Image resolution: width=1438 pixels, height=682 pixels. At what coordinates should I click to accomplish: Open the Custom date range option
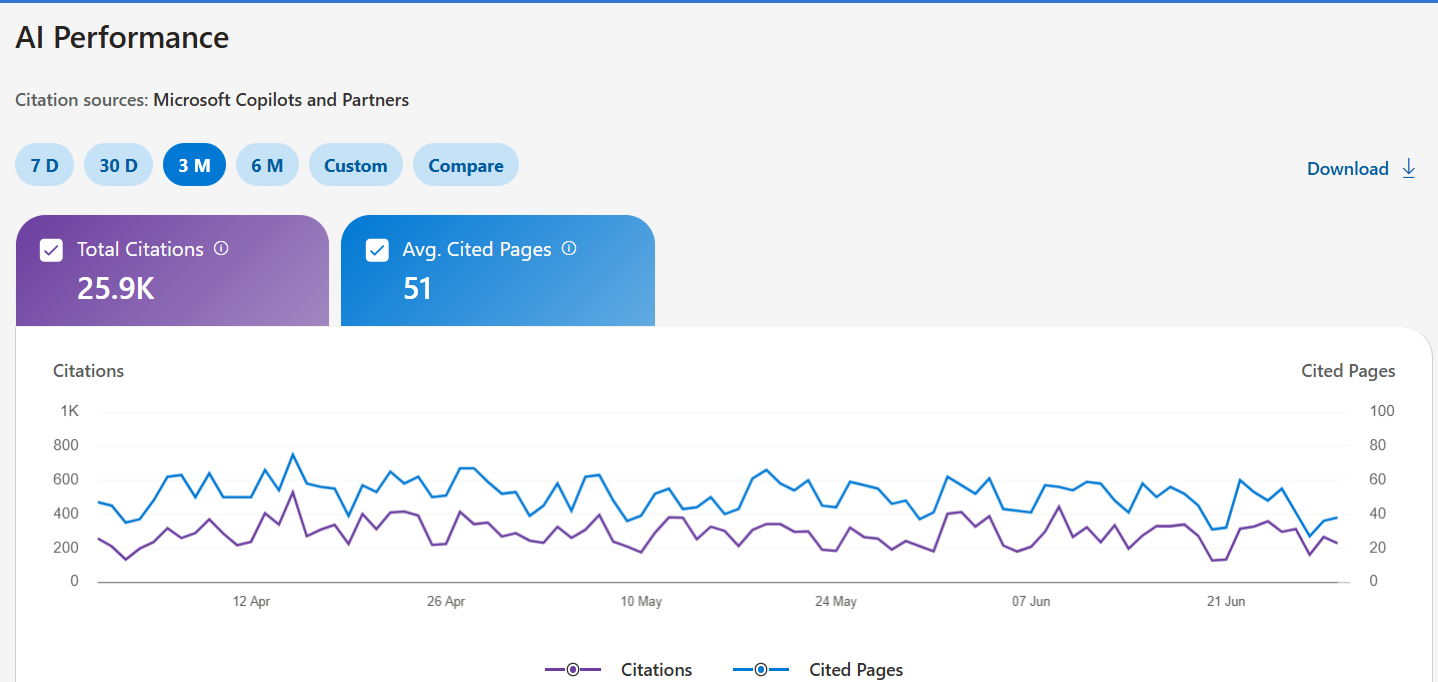[x=356, y=165]
